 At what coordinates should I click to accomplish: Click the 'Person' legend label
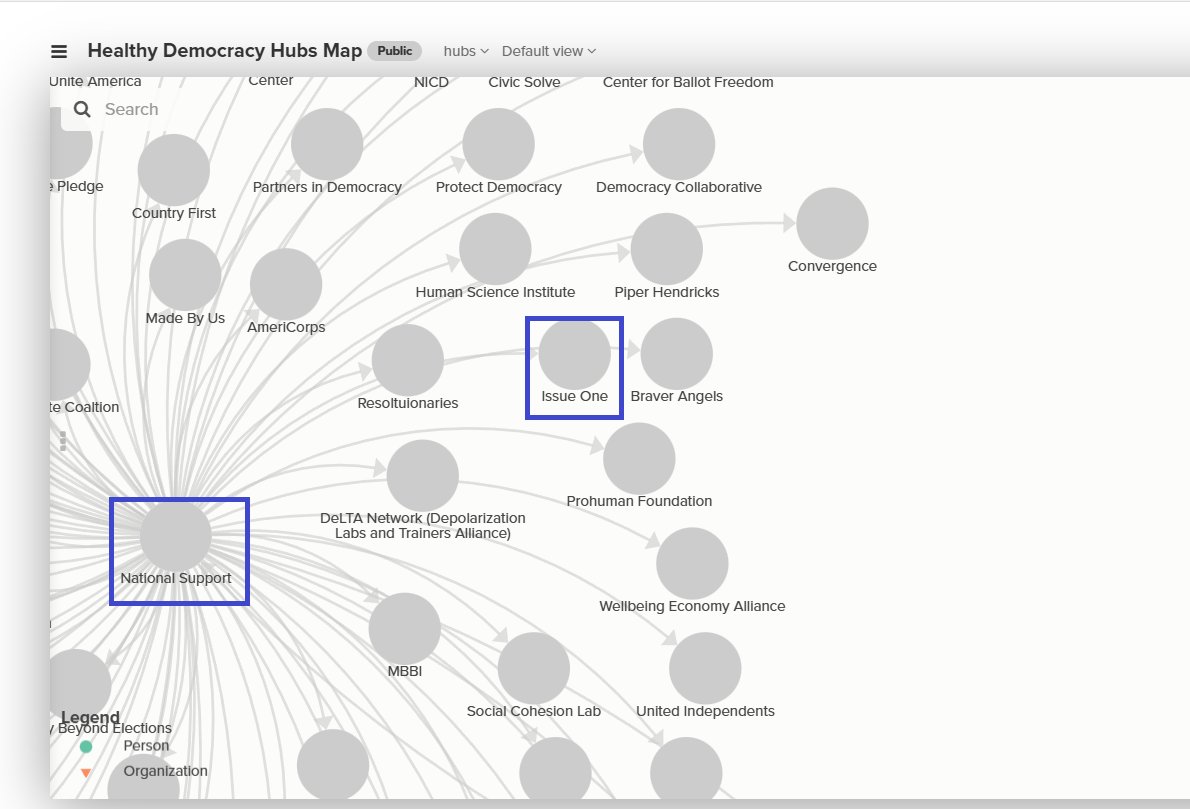click(x=146, y=746)
